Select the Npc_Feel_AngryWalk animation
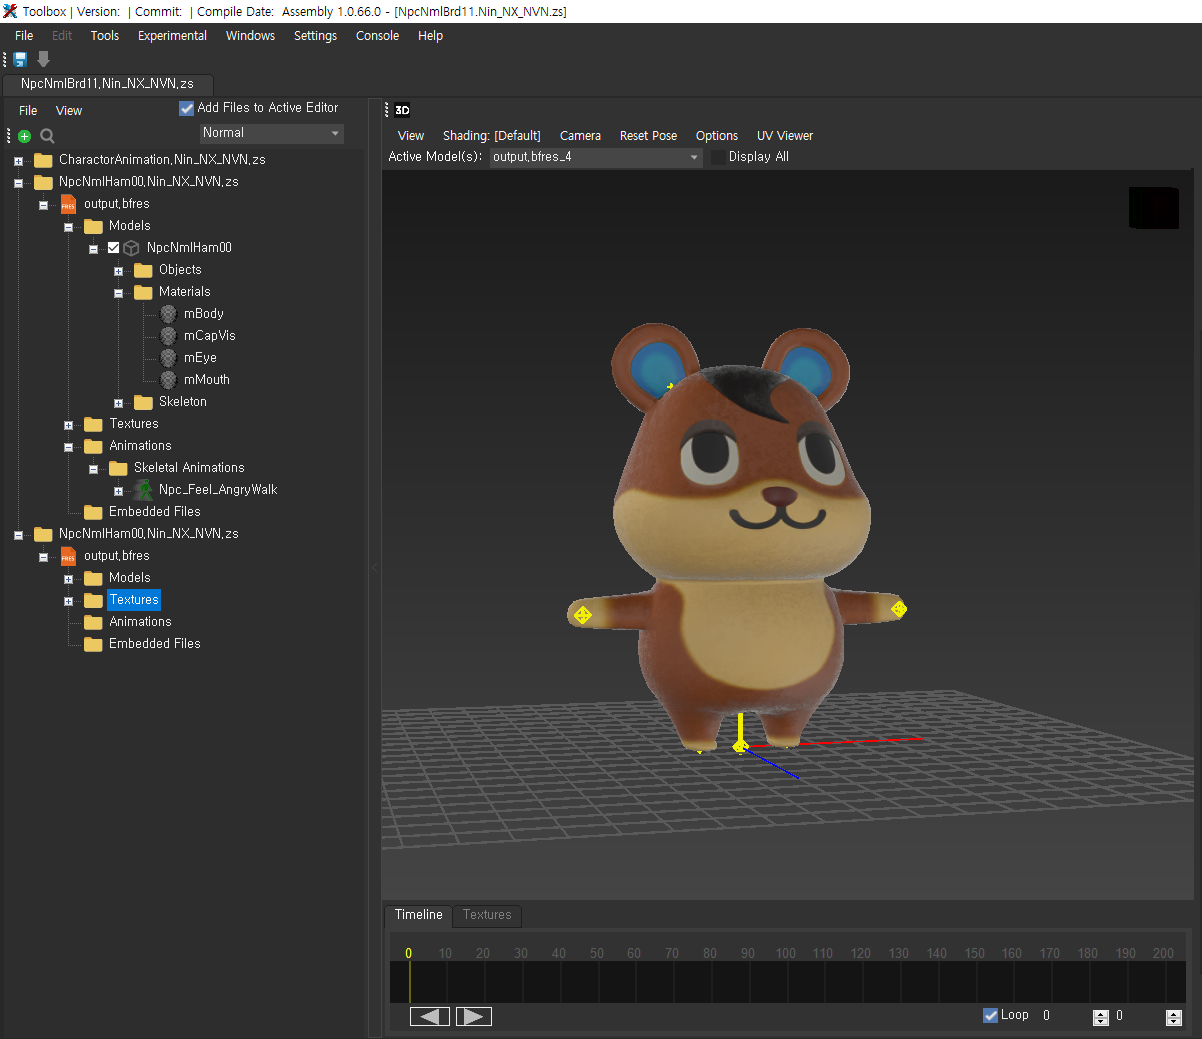1202x1039 pixels. (x=218, y=490)
